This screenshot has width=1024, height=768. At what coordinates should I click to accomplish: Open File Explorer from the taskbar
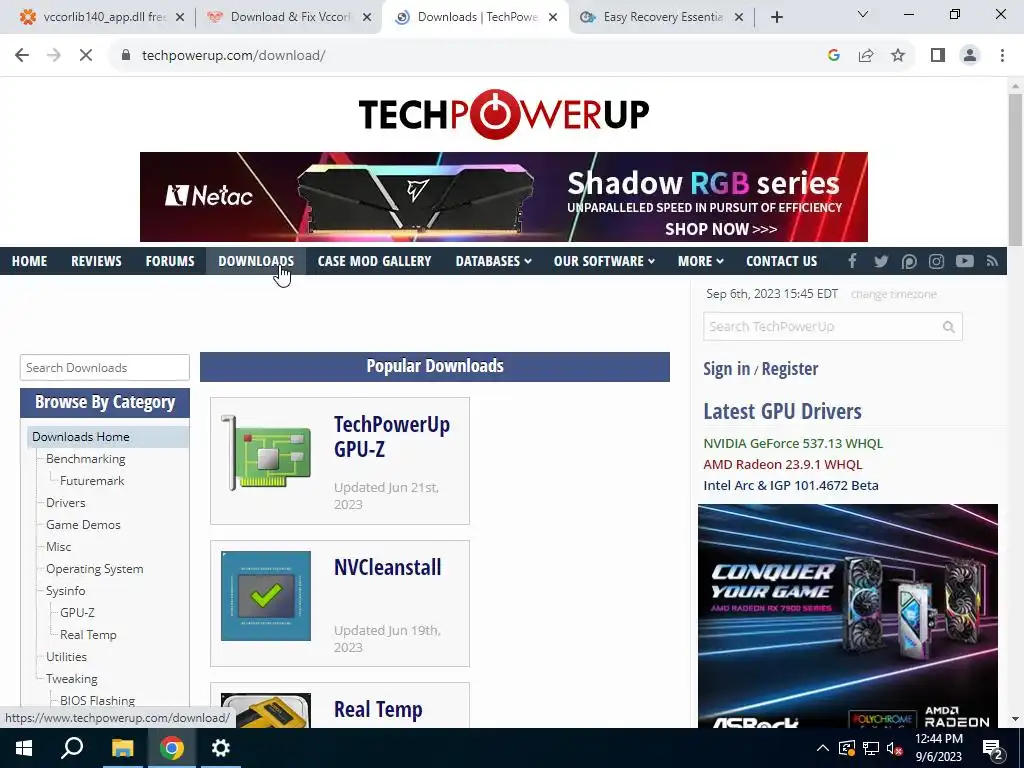pos(122,748)
